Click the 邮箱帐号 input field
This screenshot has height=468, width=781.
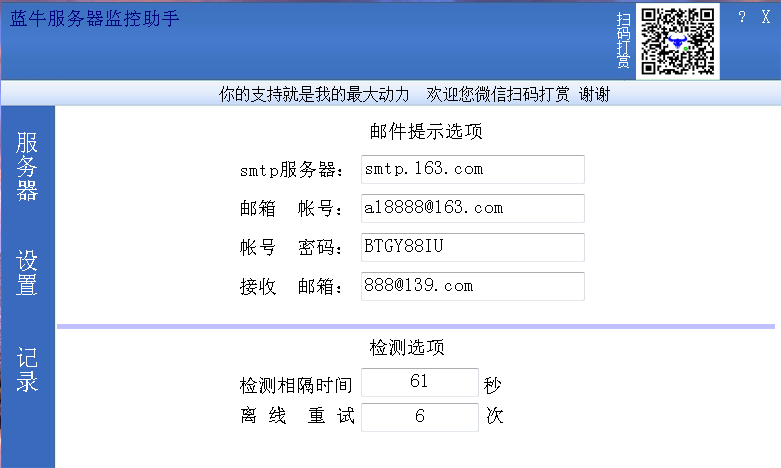click(x=473, y=208)
